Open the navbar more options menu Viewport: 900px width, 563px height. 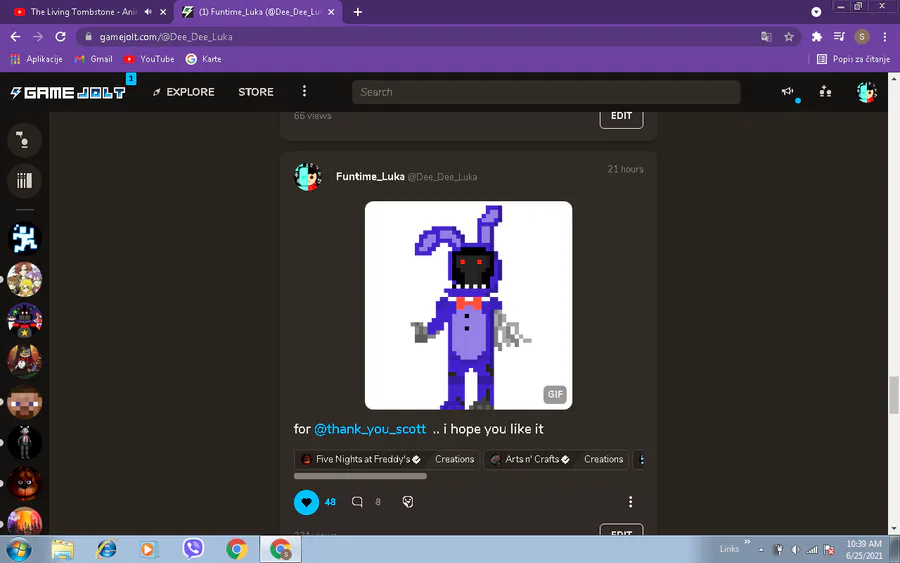point(304,91)
